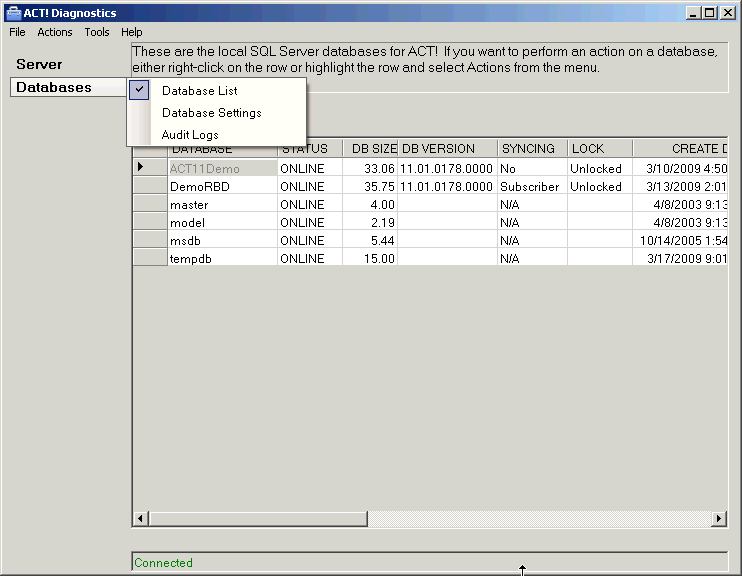742x576 pixels.
Task: Select the tempdb row header
Action: click(x=149, y=258)
